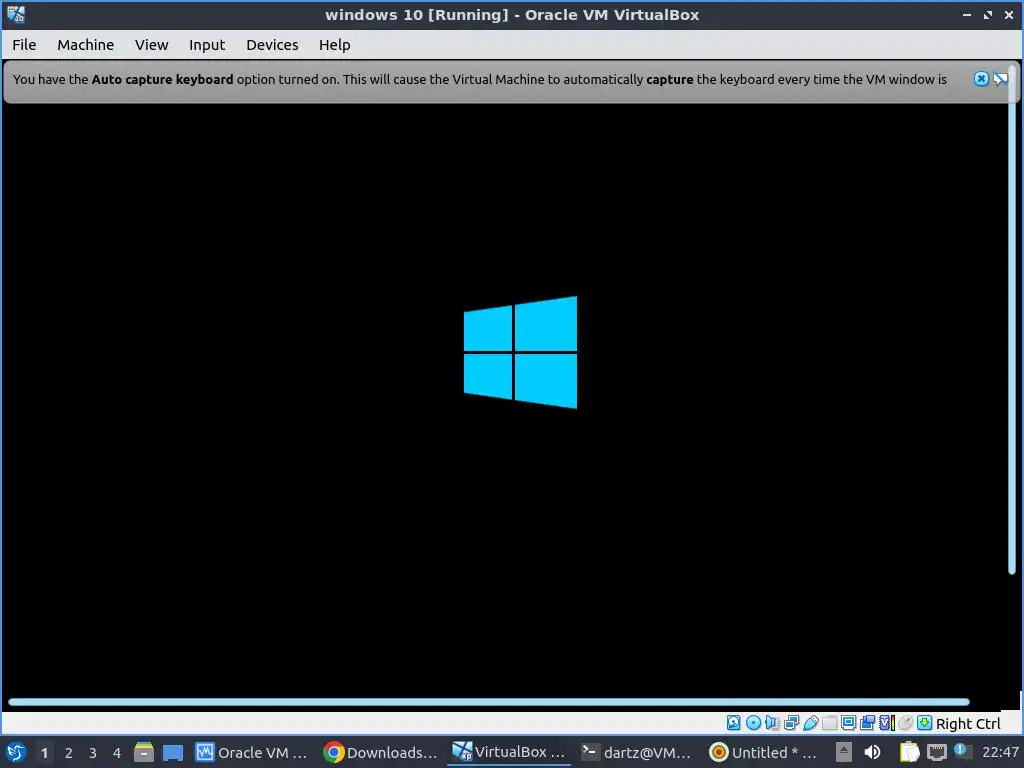Click the optical disk status icon
Screen dimensions: 1024x768
[753, 723]
